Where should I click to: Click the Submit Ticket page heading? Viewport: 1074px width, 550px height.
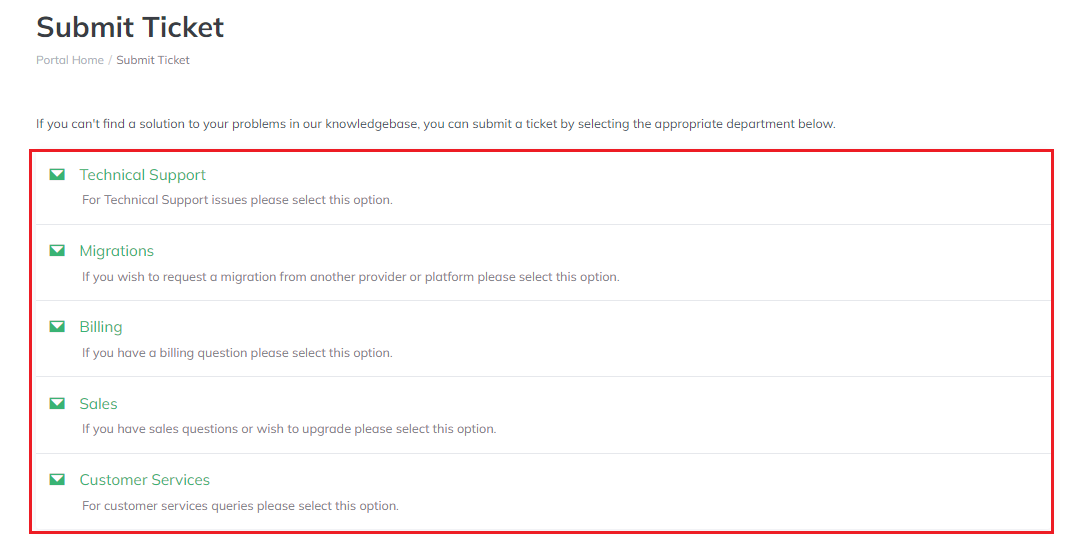click(x=130, y=27)
